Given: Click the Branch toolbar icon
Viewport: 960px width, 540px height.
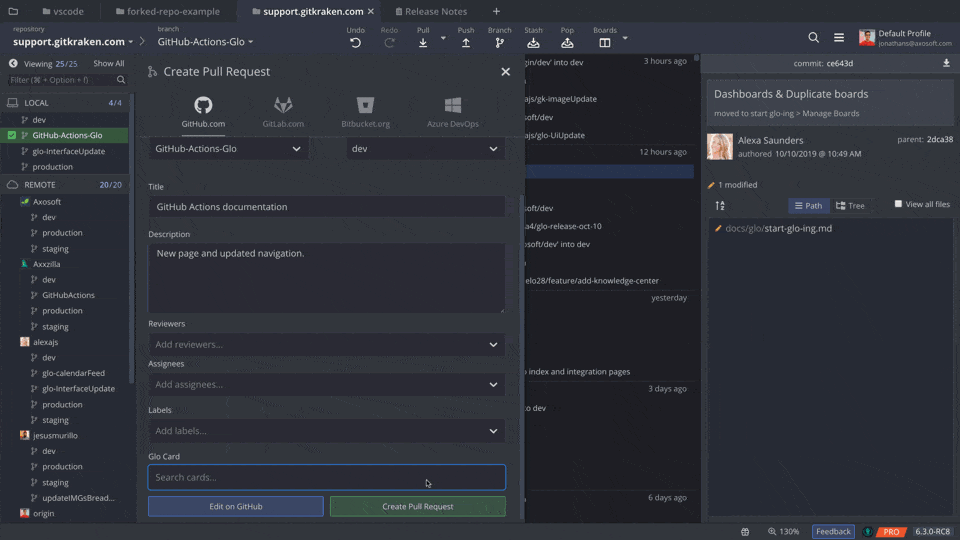Looking at the screenshot, I should pyautogui.click(x=500, y=43).
